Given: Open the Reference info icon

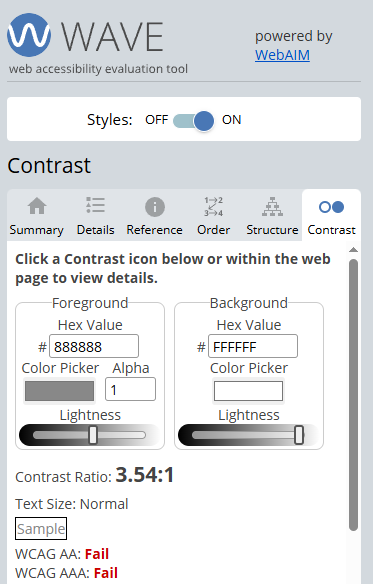Looking at the screenshot, I should click(x=155, y=207).
